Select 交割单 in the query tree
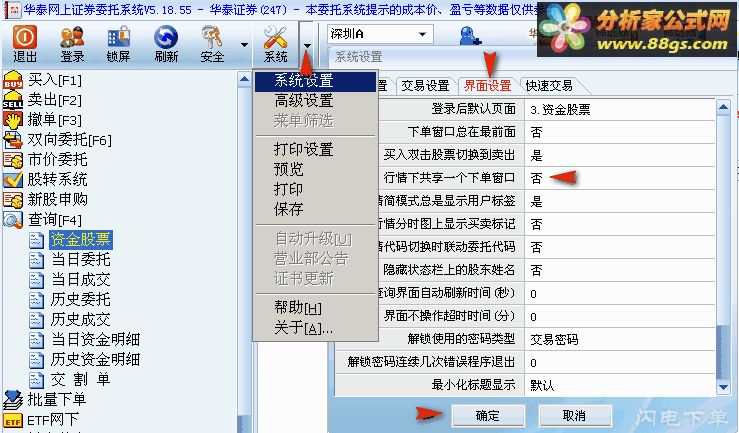This screenshot has height=433, width=739. (x=81, y=379)
